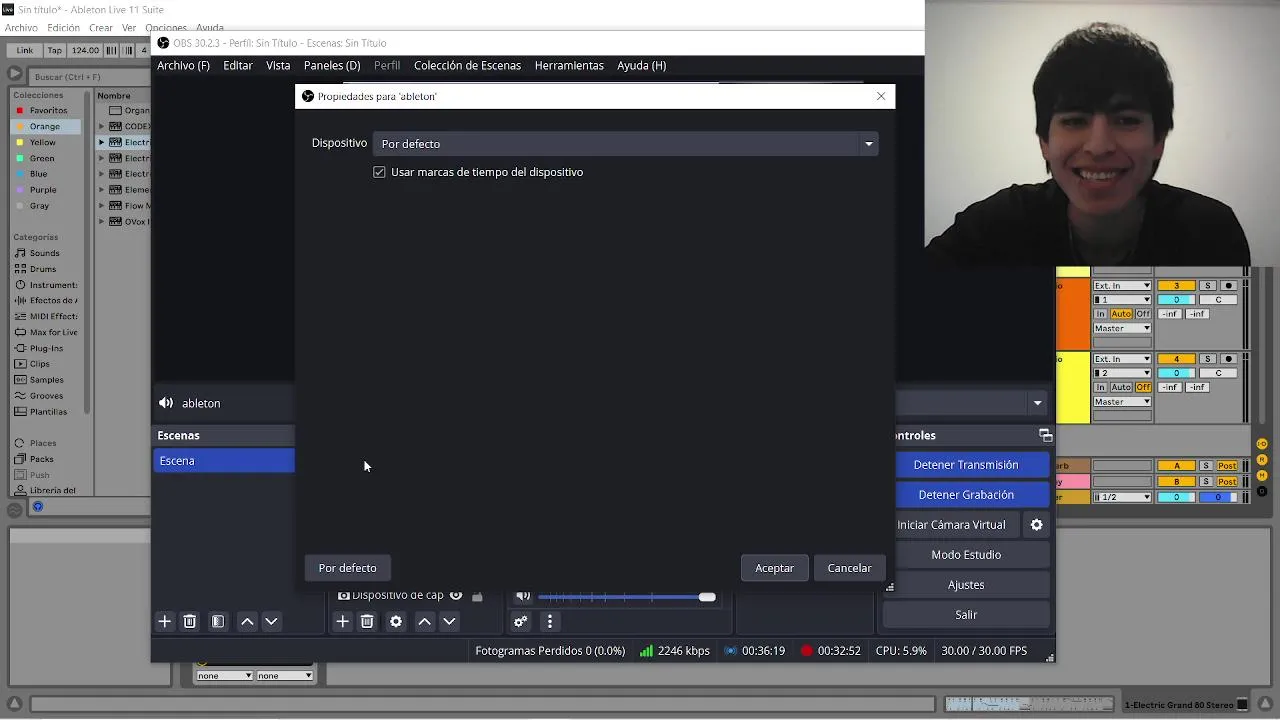Select Orange color collection in Ableton
Screen dimensions: 1280x720
coord(44,126)
